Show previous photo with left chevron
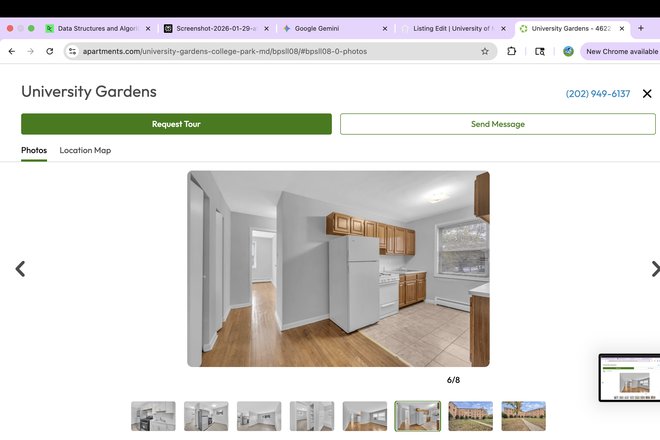 click(x=20, y=269)
